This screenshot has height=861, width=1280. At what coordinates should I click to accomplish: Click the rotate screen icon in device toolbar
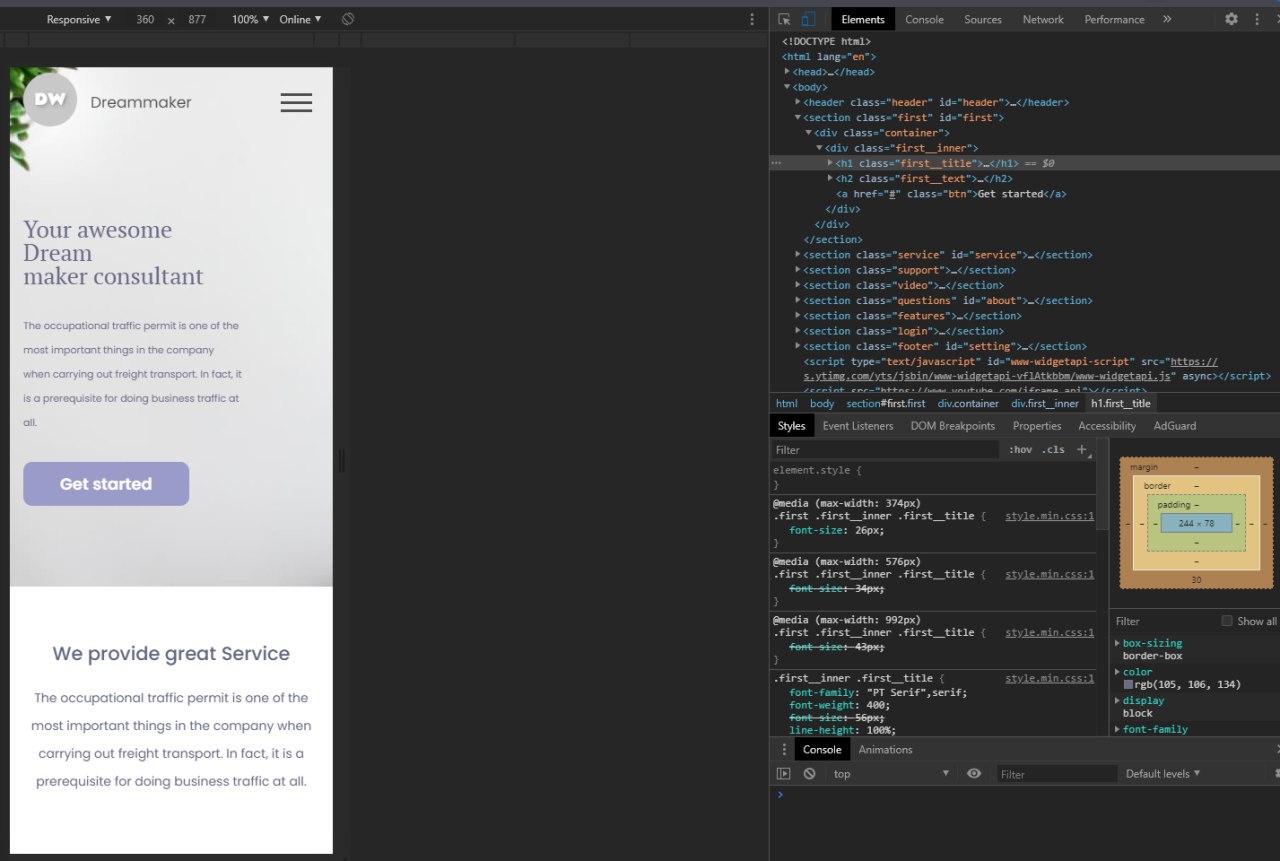point(347,19)
